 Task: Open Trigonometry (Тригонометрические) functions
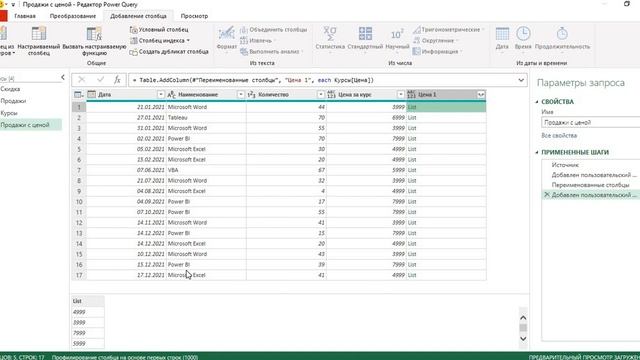tap(448, 29)
